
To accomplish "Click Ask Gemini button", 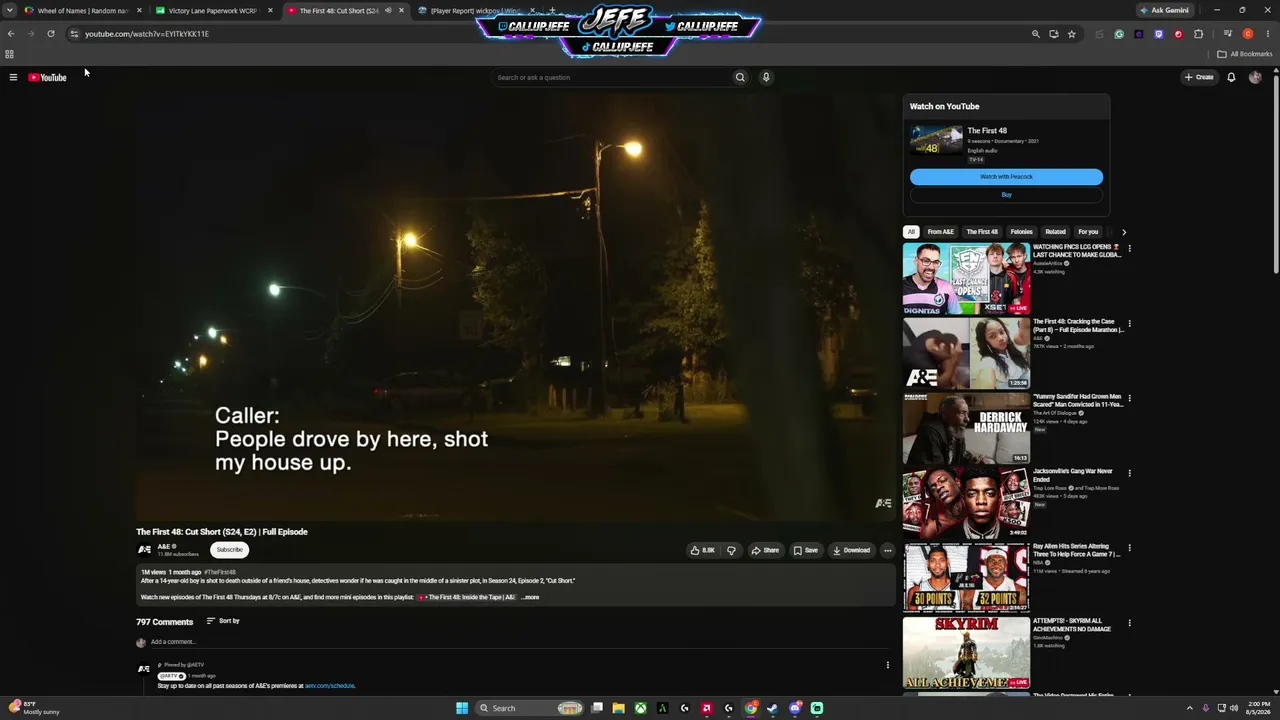I will (1165, 11).
